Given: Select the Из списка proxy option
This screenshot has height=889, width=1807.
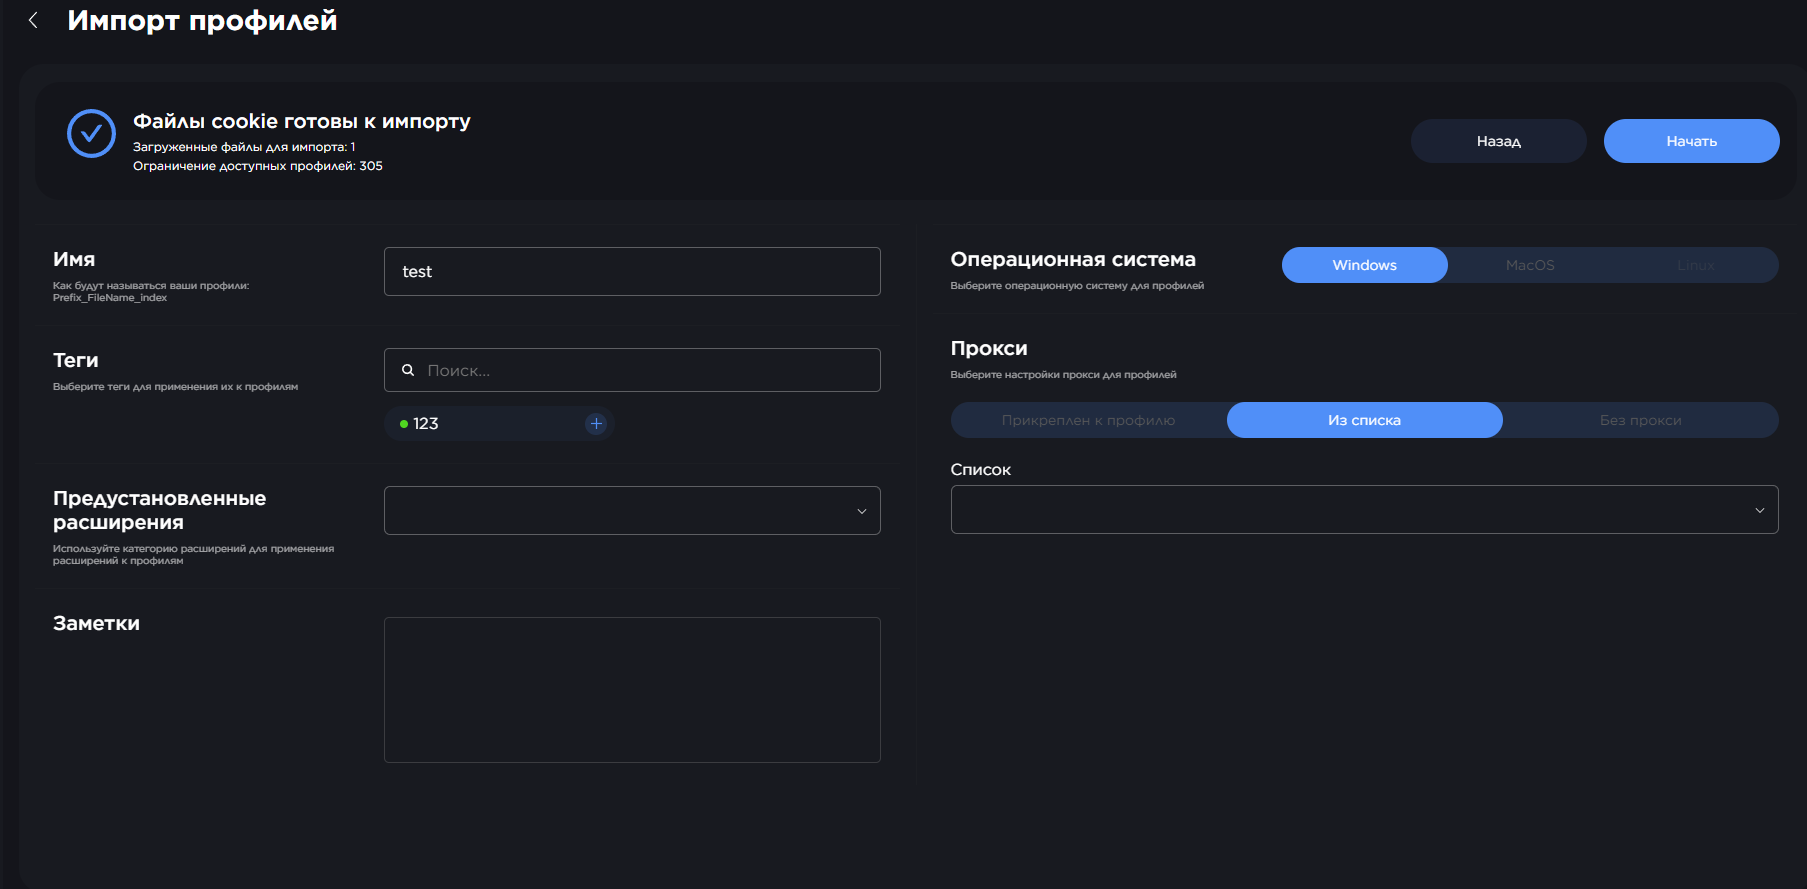Looking at the screenshot, I should point(1364,420).
